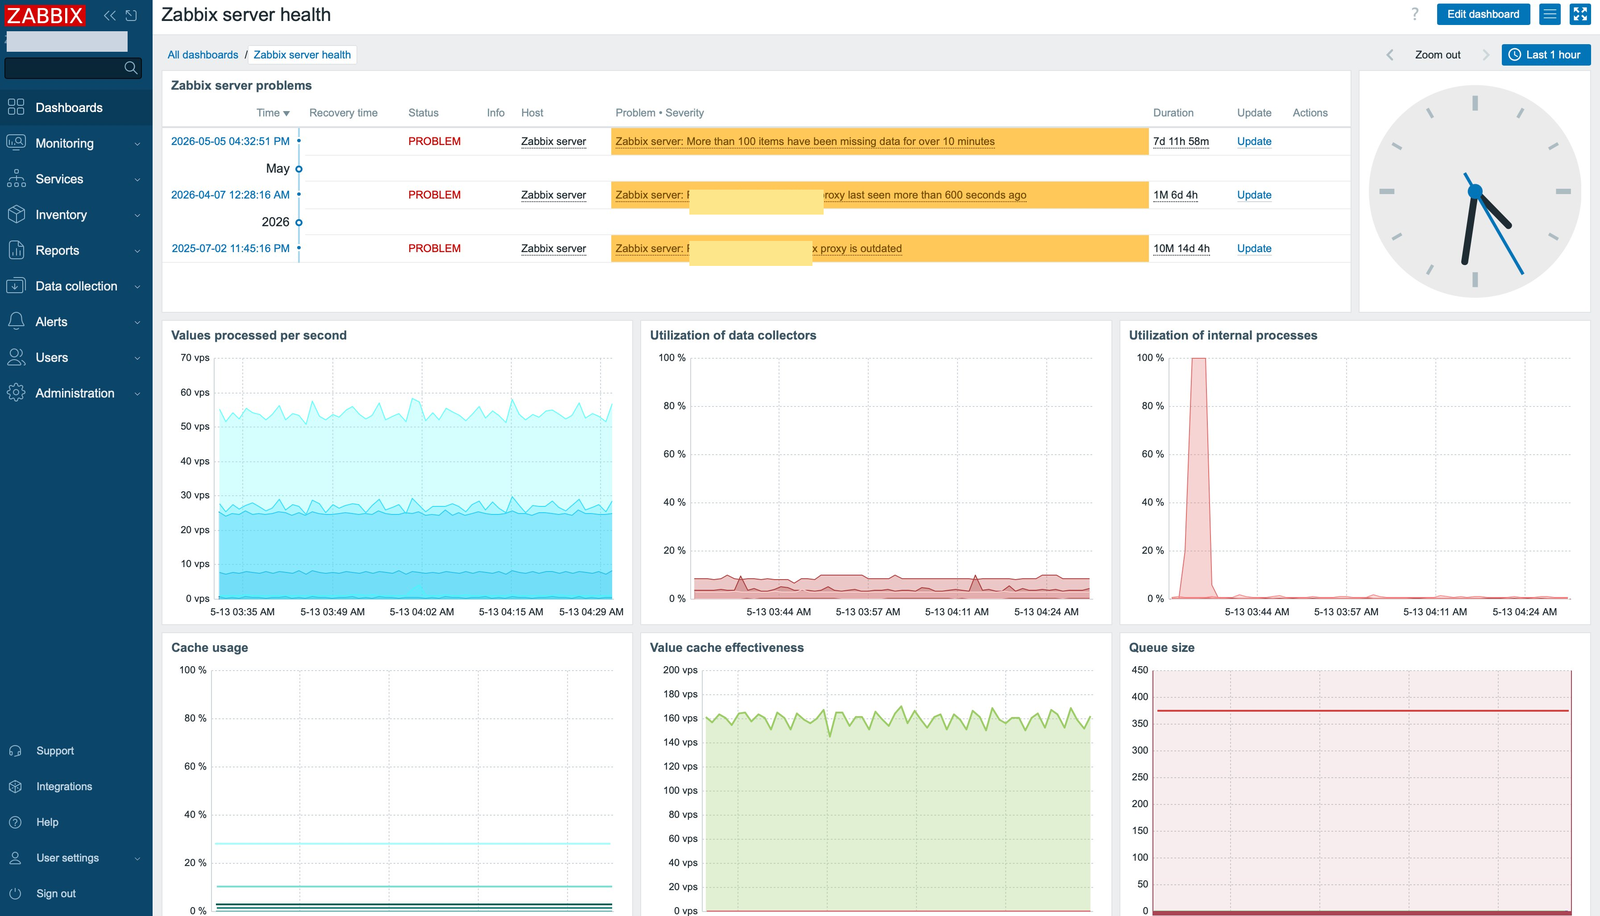Viewport: 1600px width, 916px height.
Task: Open the Help menu item
Action: tap(76, 822)
